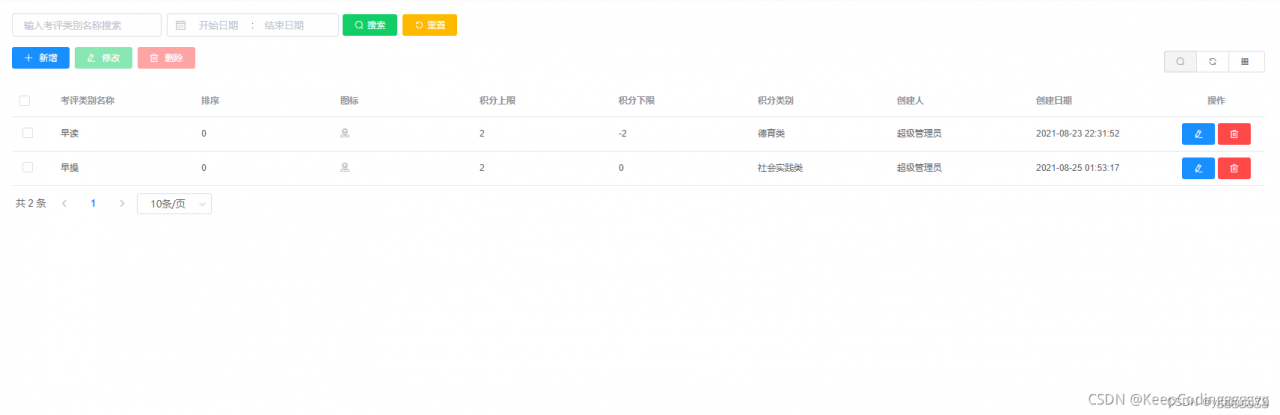Click the 共 2 条 total count text
This screenshot has width=1280, height=415.
tap(31, 203)
